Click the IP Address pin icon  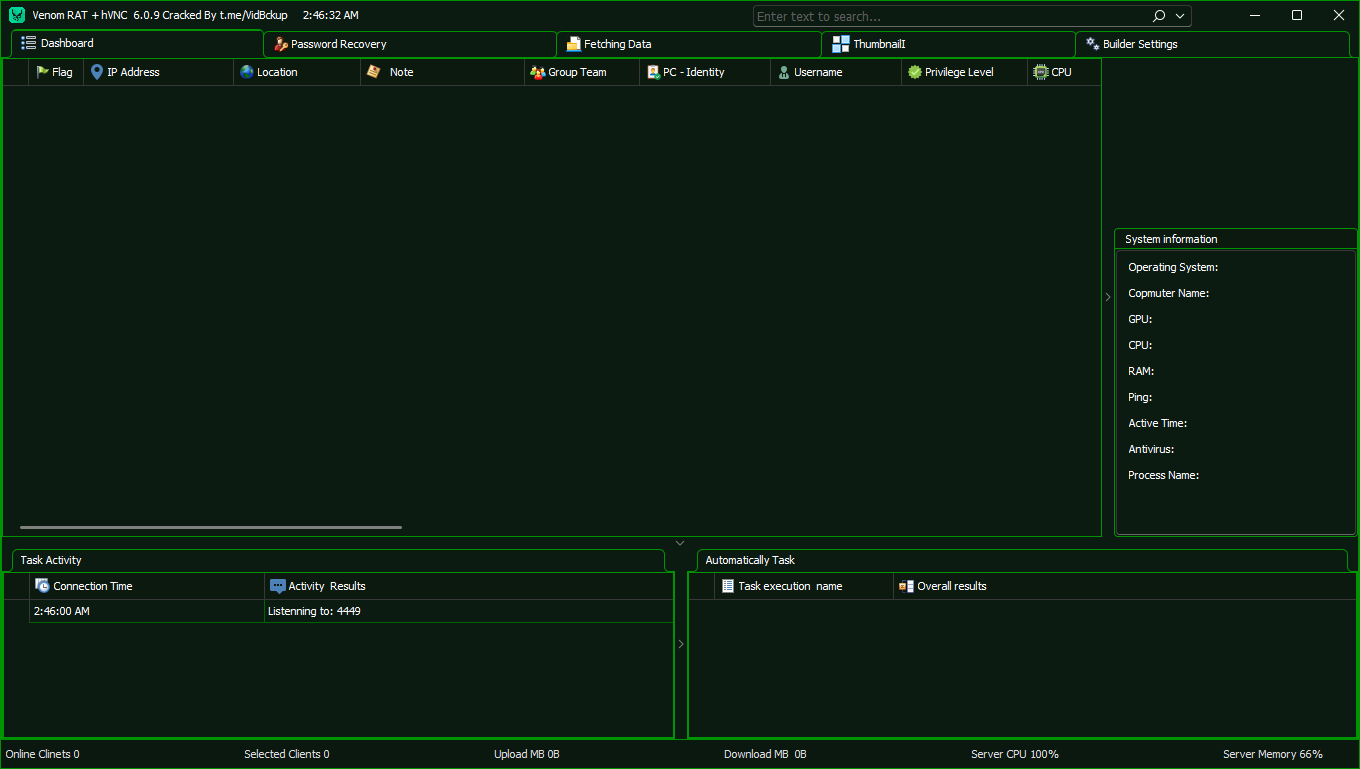tap(97, 72)
